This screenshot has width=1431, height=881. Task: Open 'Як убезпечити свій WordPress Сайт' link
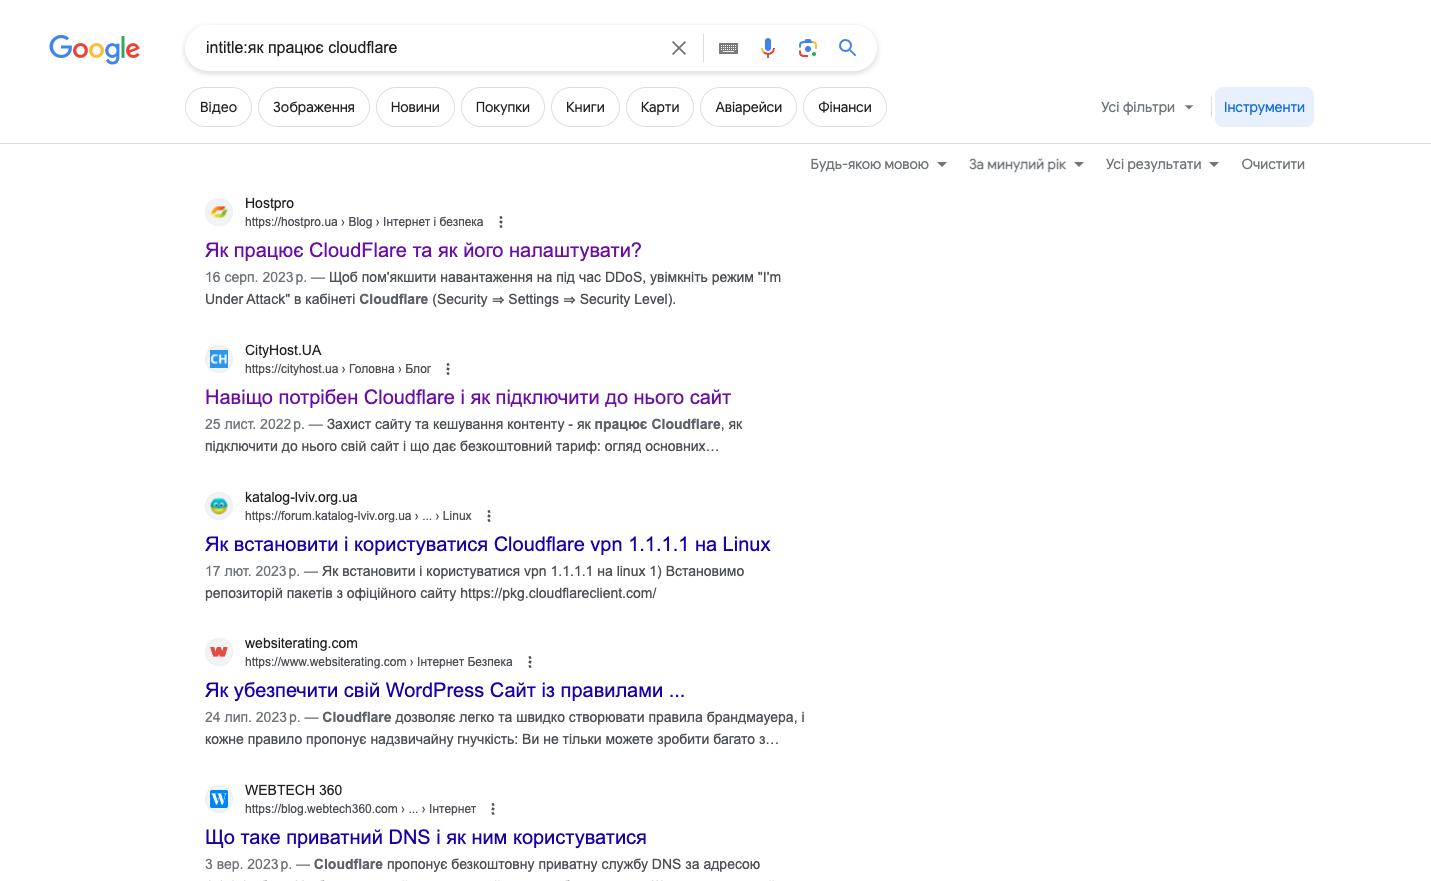point(445,690)
